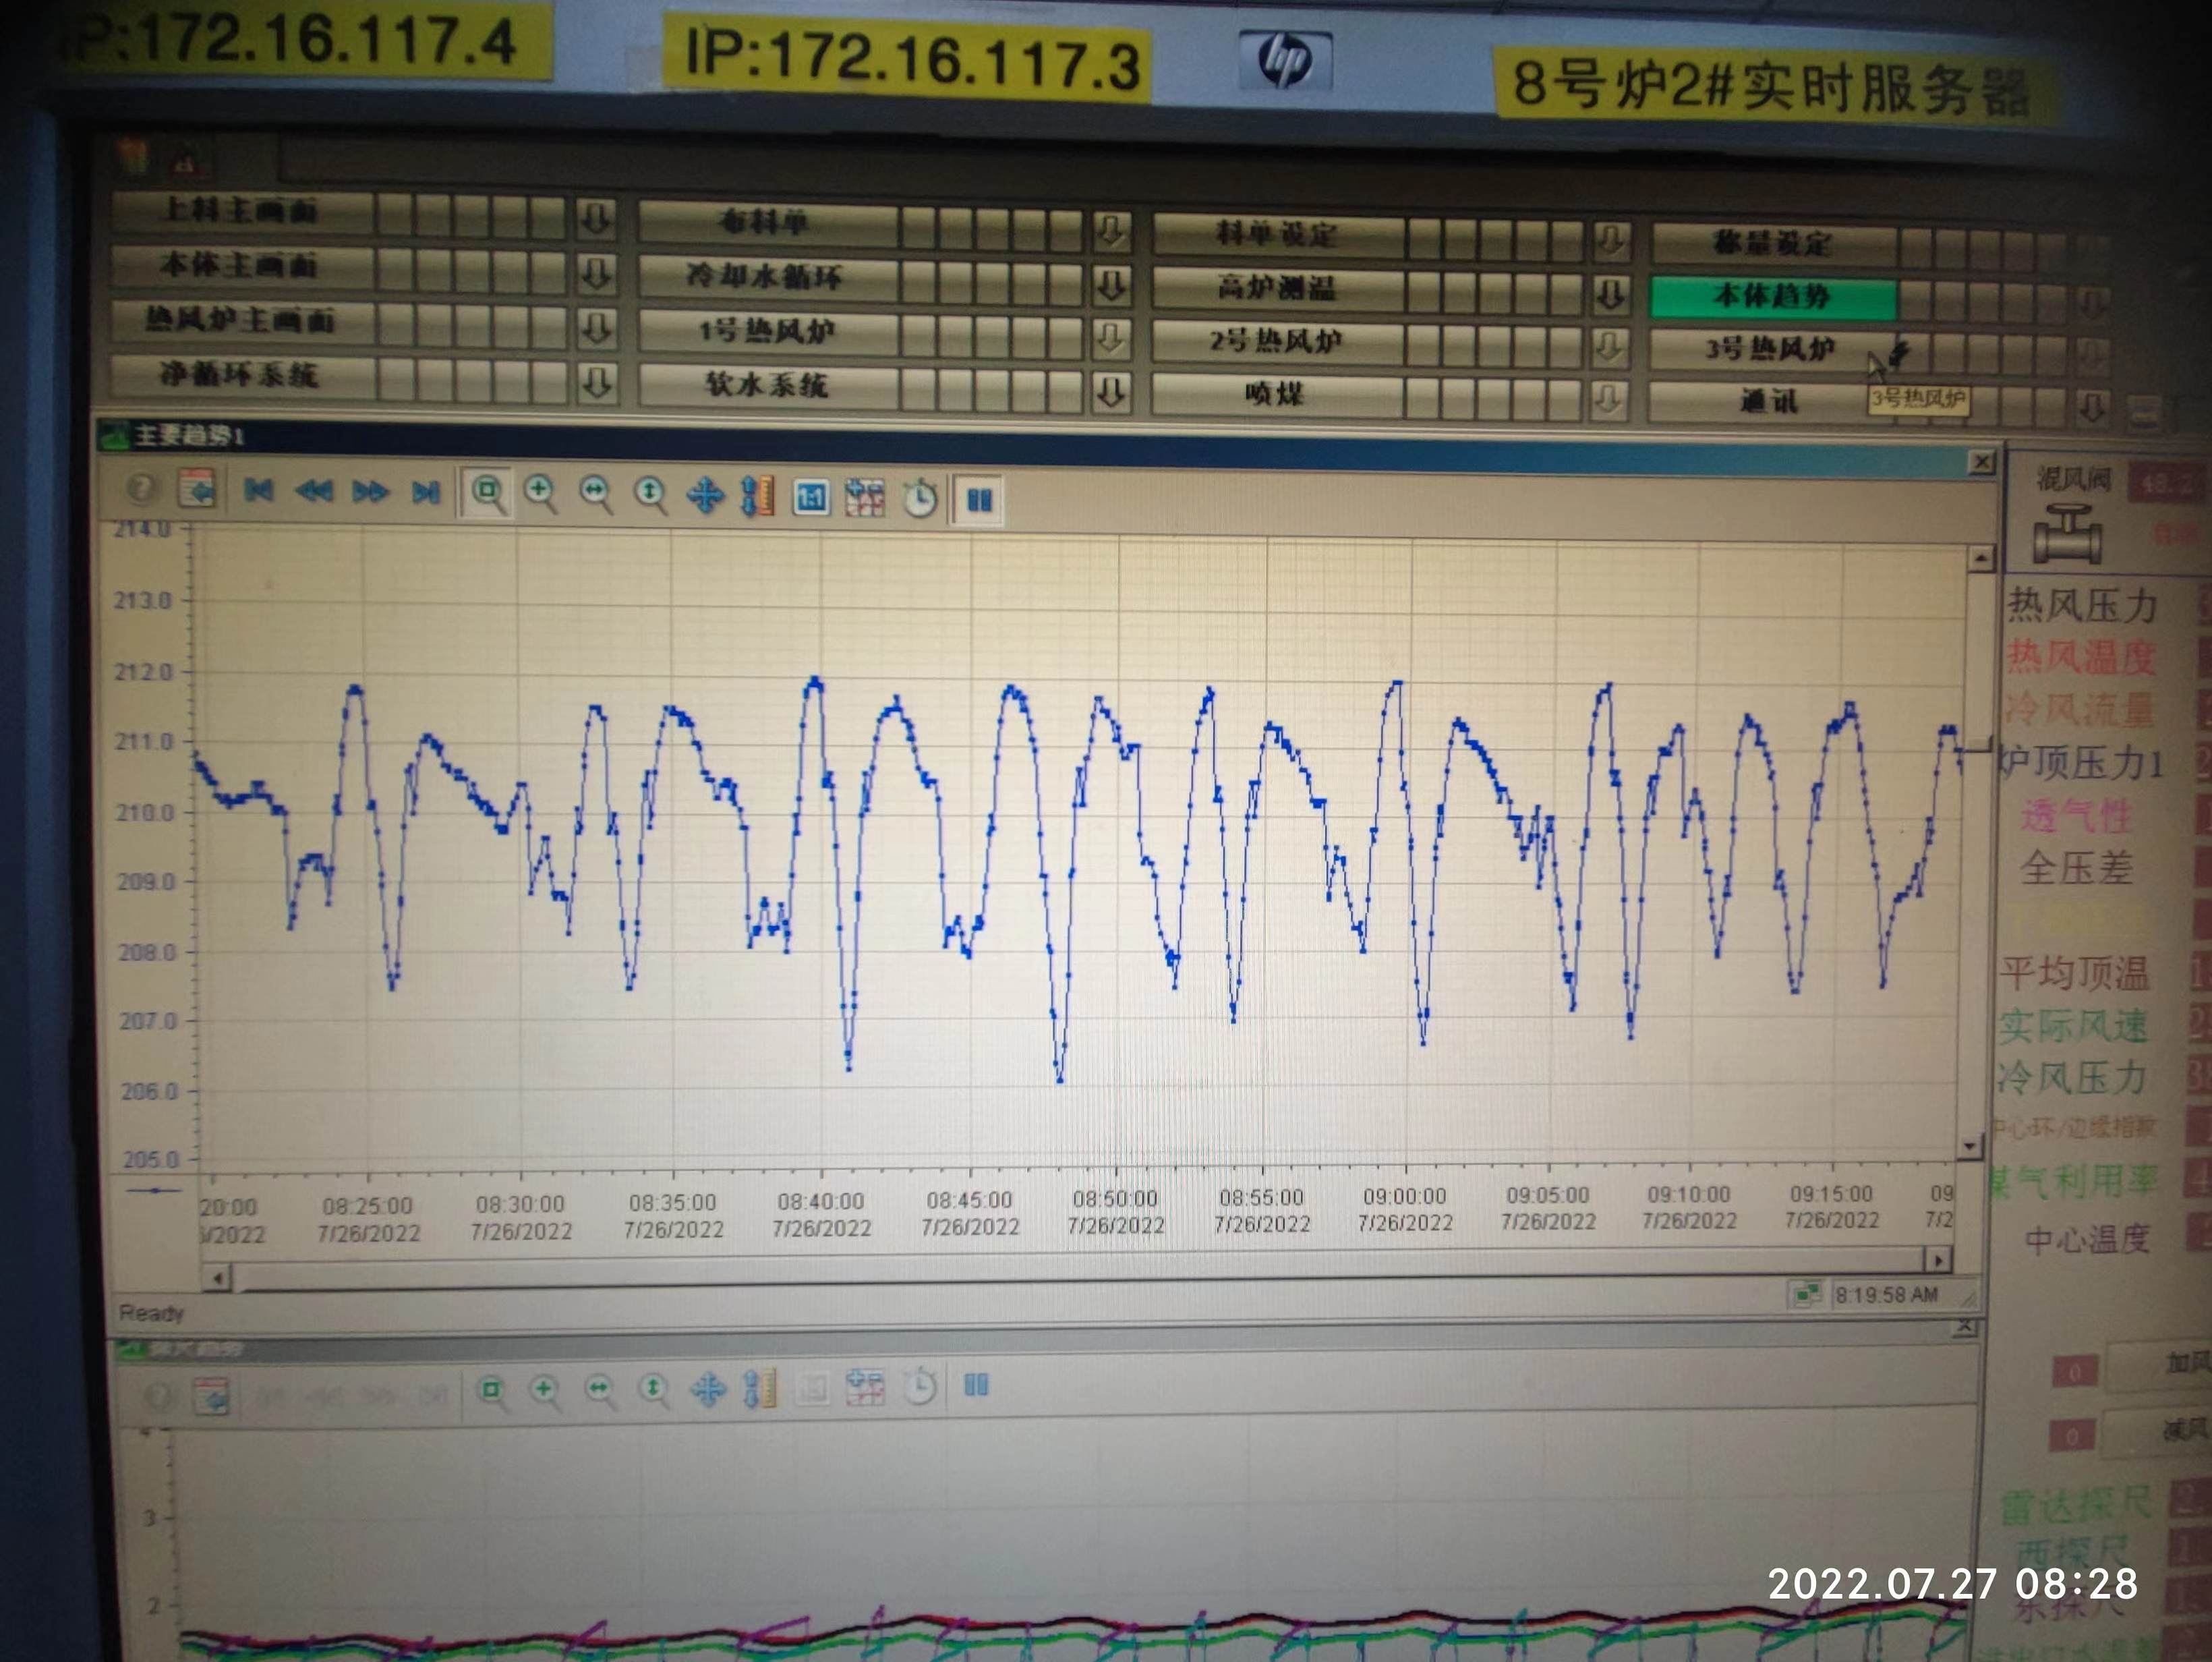This screenshot has height=1662, width=2212.
Task: Select horizontal zoom magnifier on upper trend
Action: click(596, 493)
